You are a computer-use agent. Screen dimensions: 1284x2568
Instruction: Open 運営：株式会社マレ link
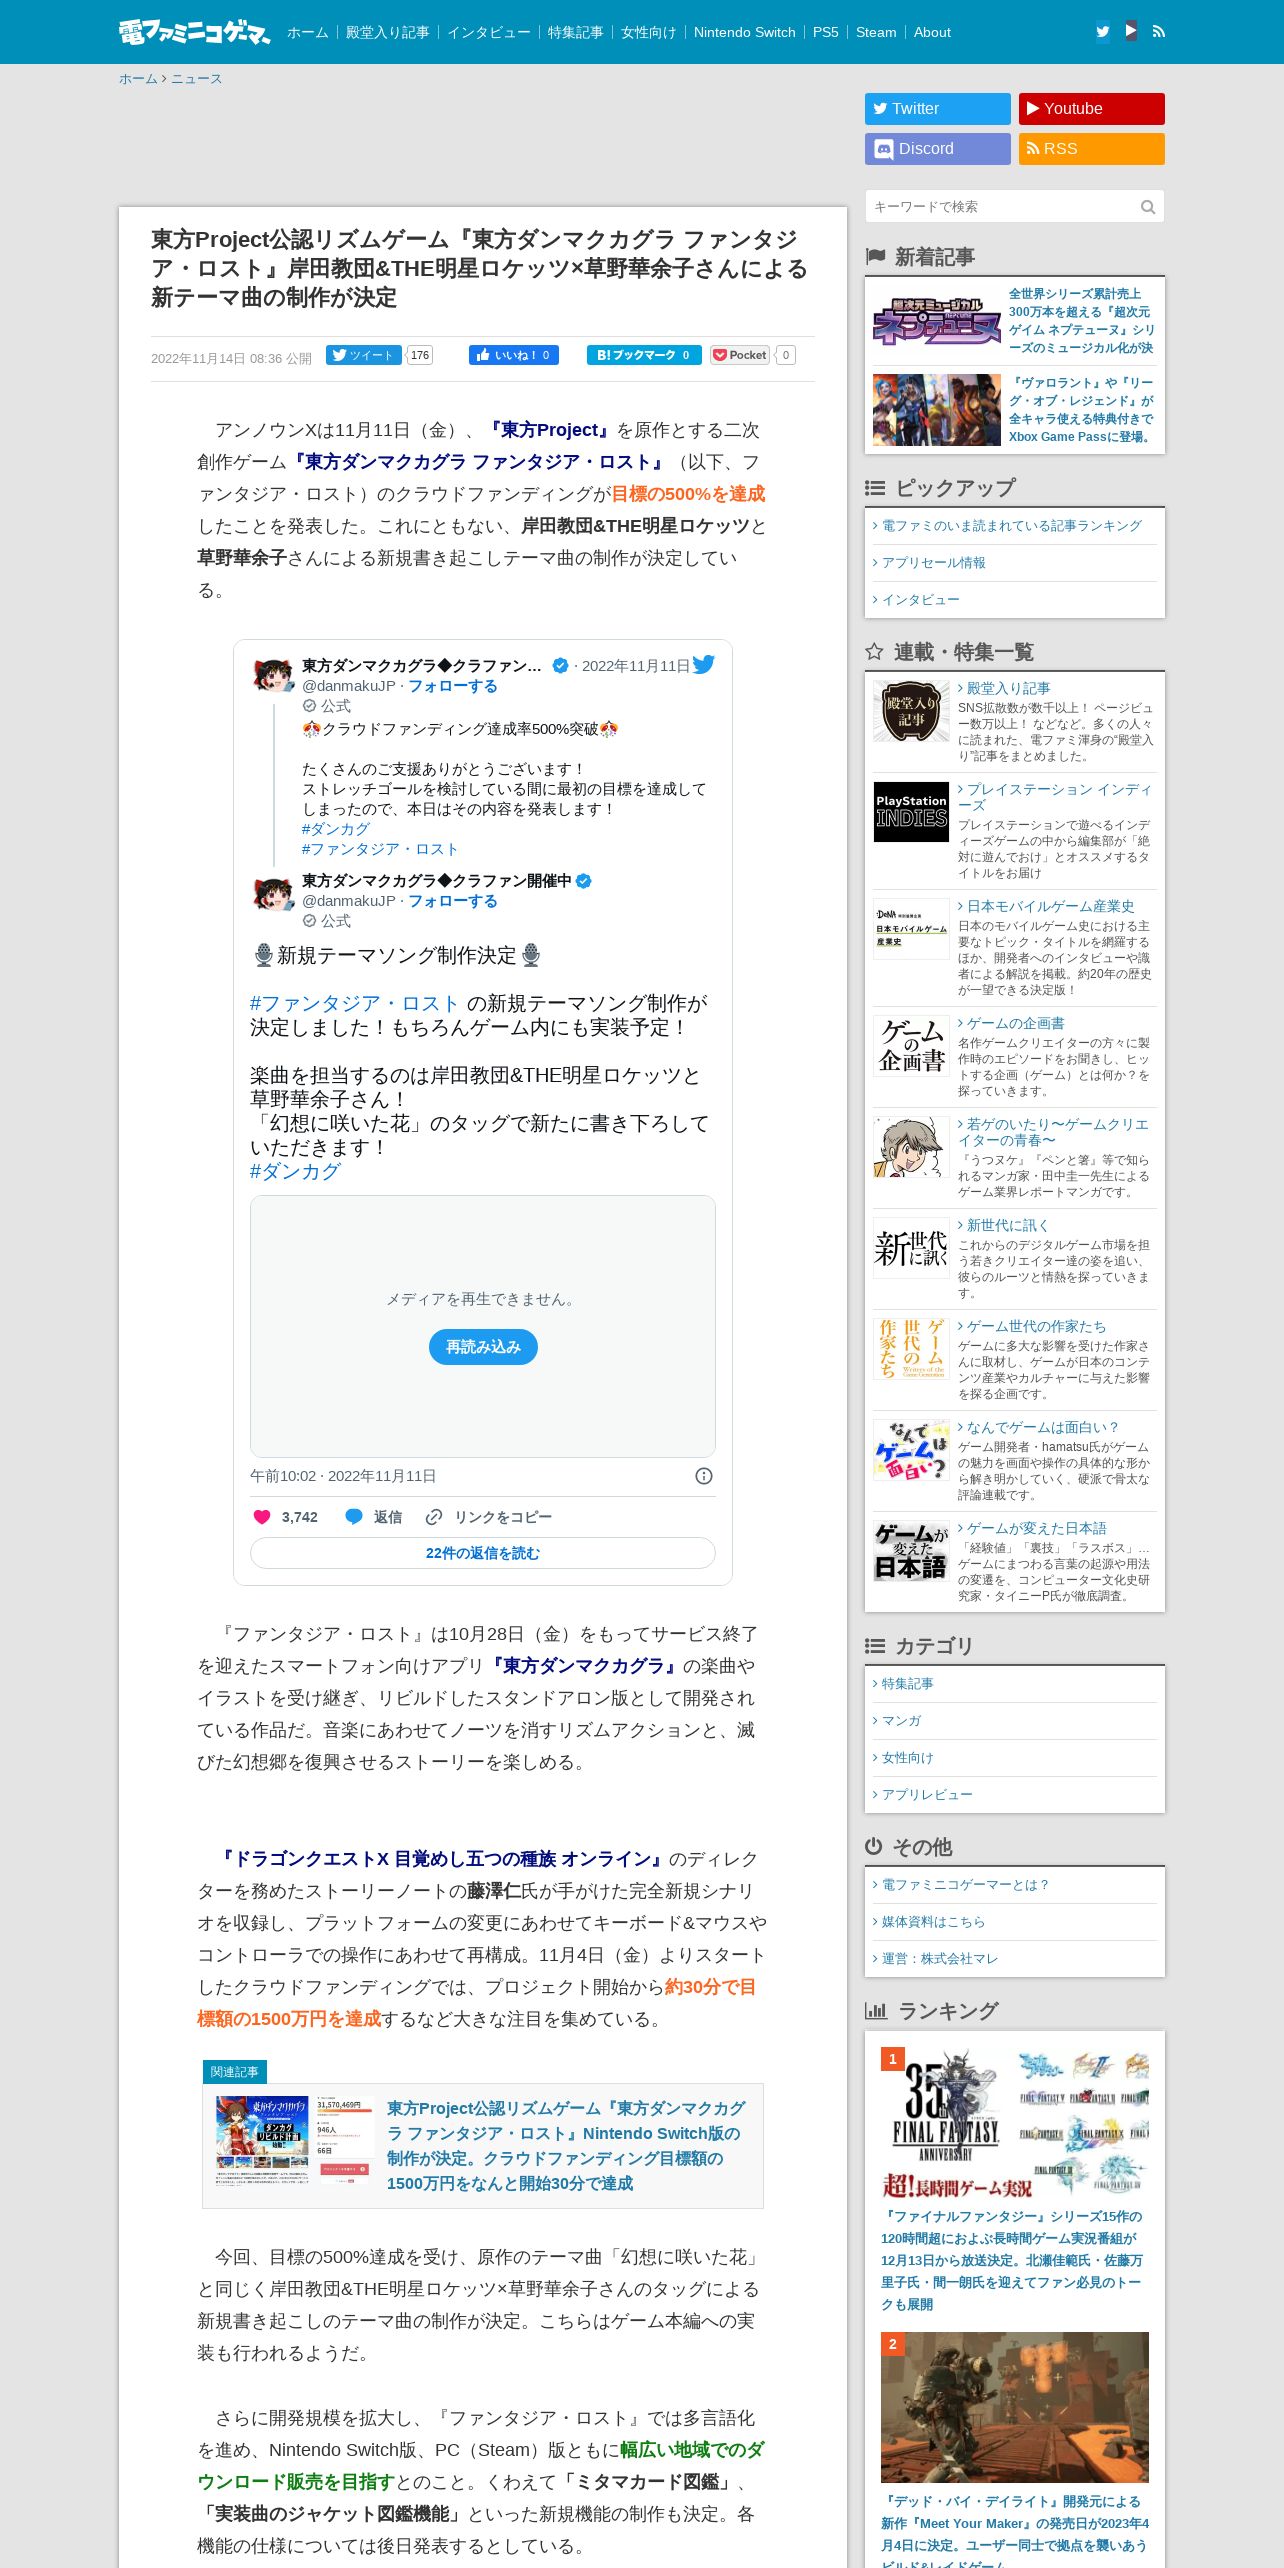(x=939, y=1959)
